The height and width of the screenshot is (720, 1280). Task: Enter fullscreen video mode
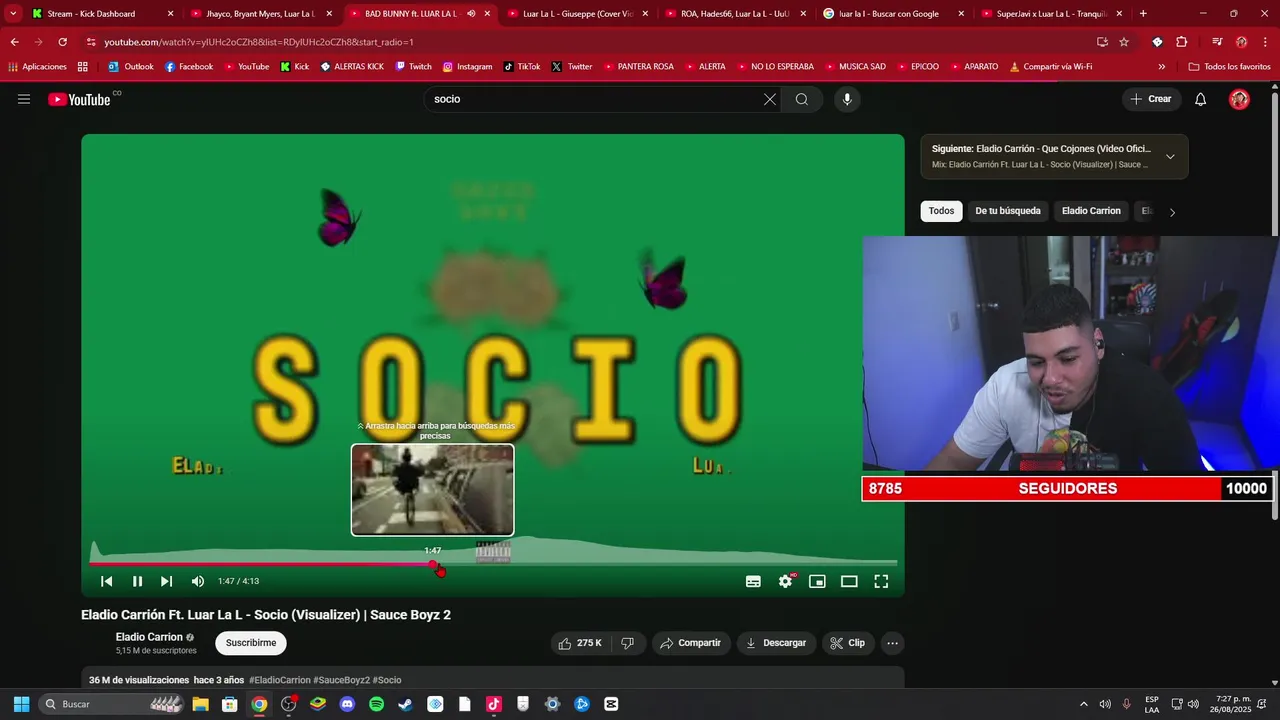click(881, 581)
